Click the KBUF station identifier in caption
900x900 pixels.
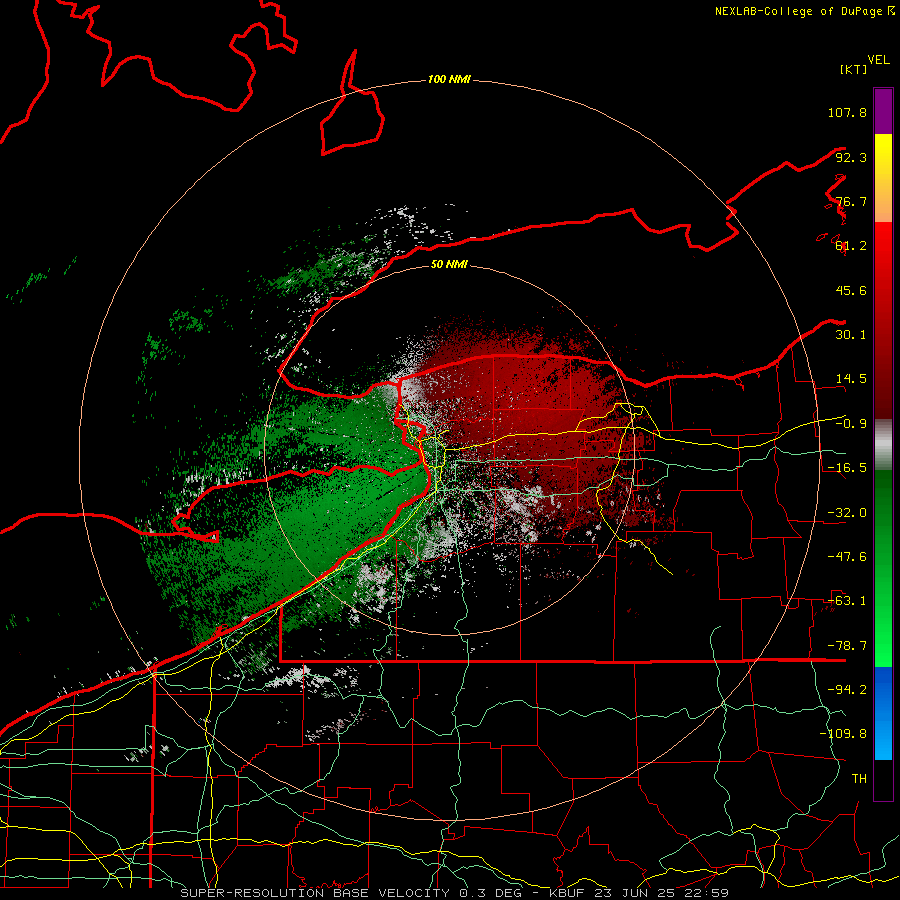(x=567, y=893)
